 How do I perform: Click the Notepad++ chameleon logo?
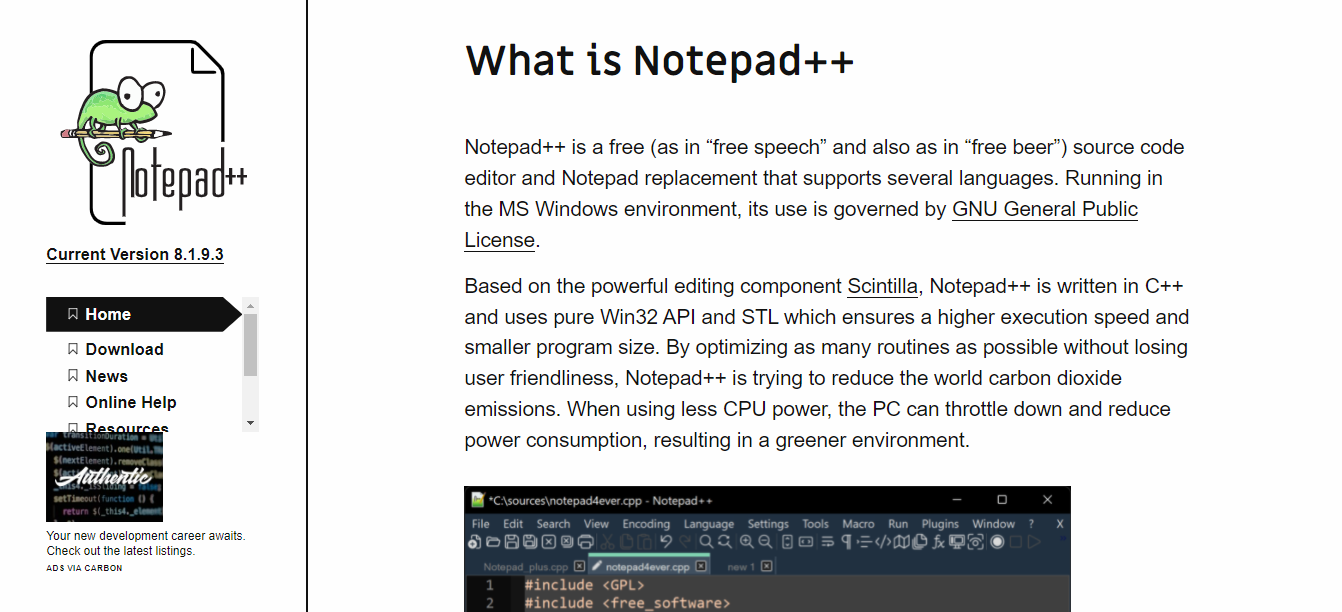tap(154, 132)
